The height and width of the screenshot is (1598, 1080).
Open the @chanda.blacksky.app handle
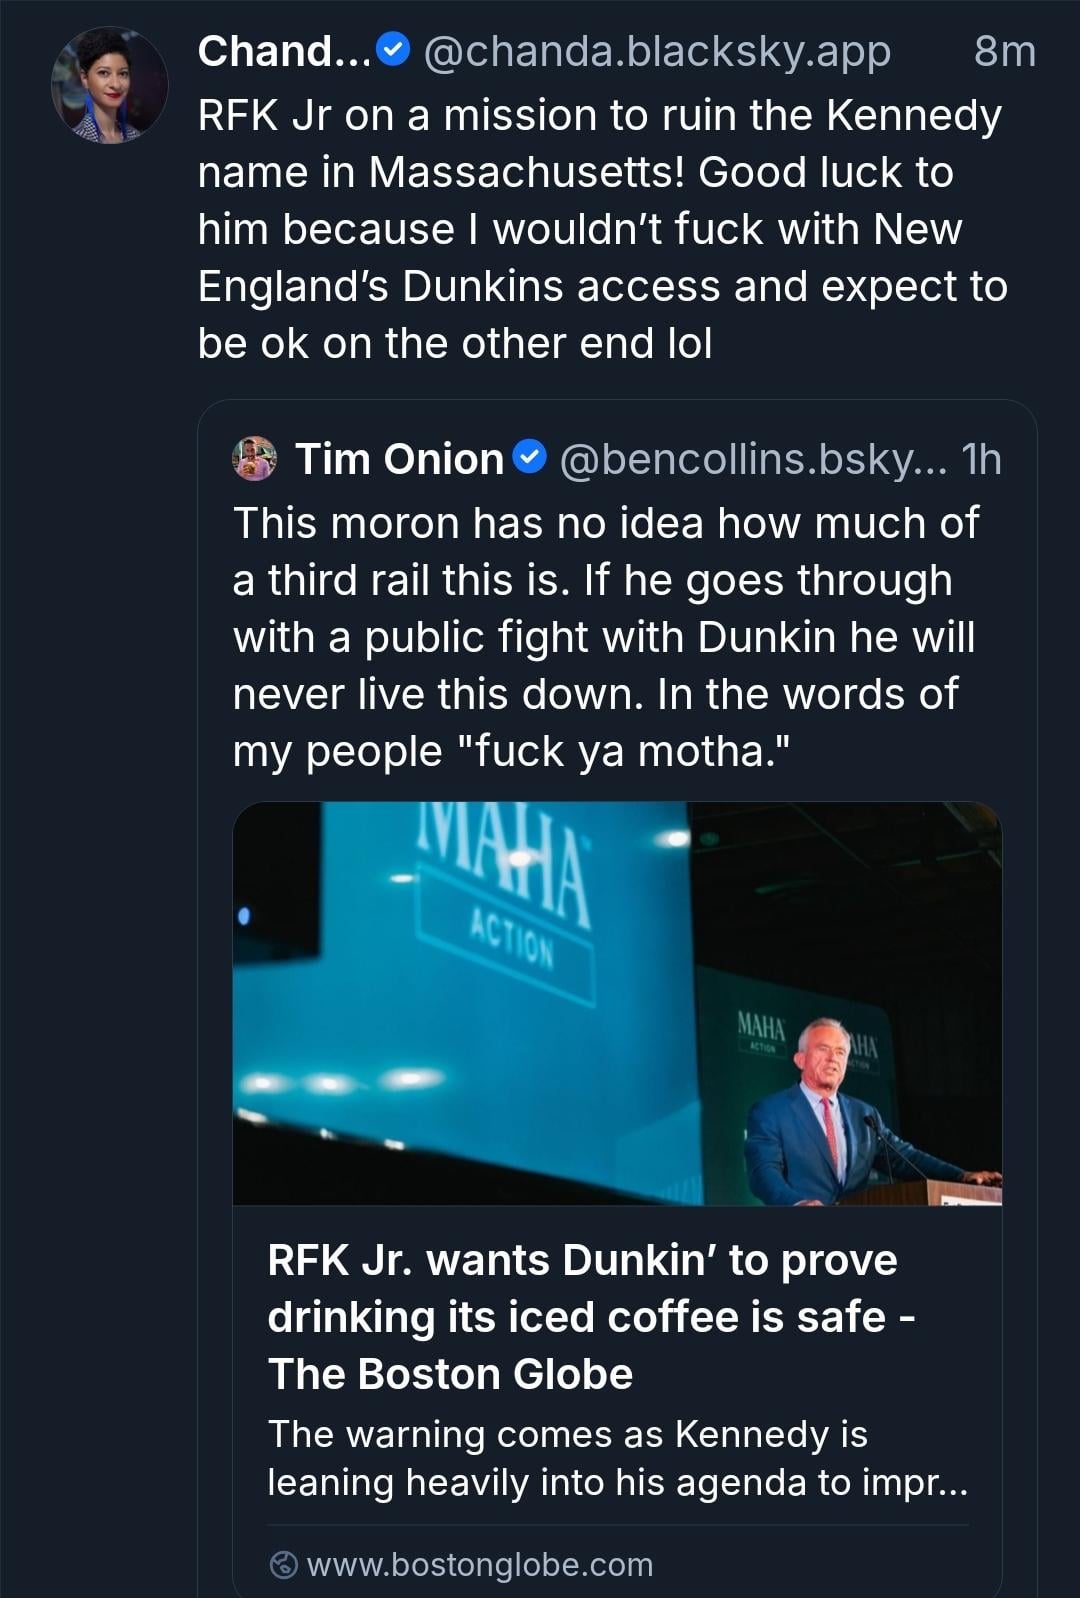pyautogui.click(x=657, y=51)
